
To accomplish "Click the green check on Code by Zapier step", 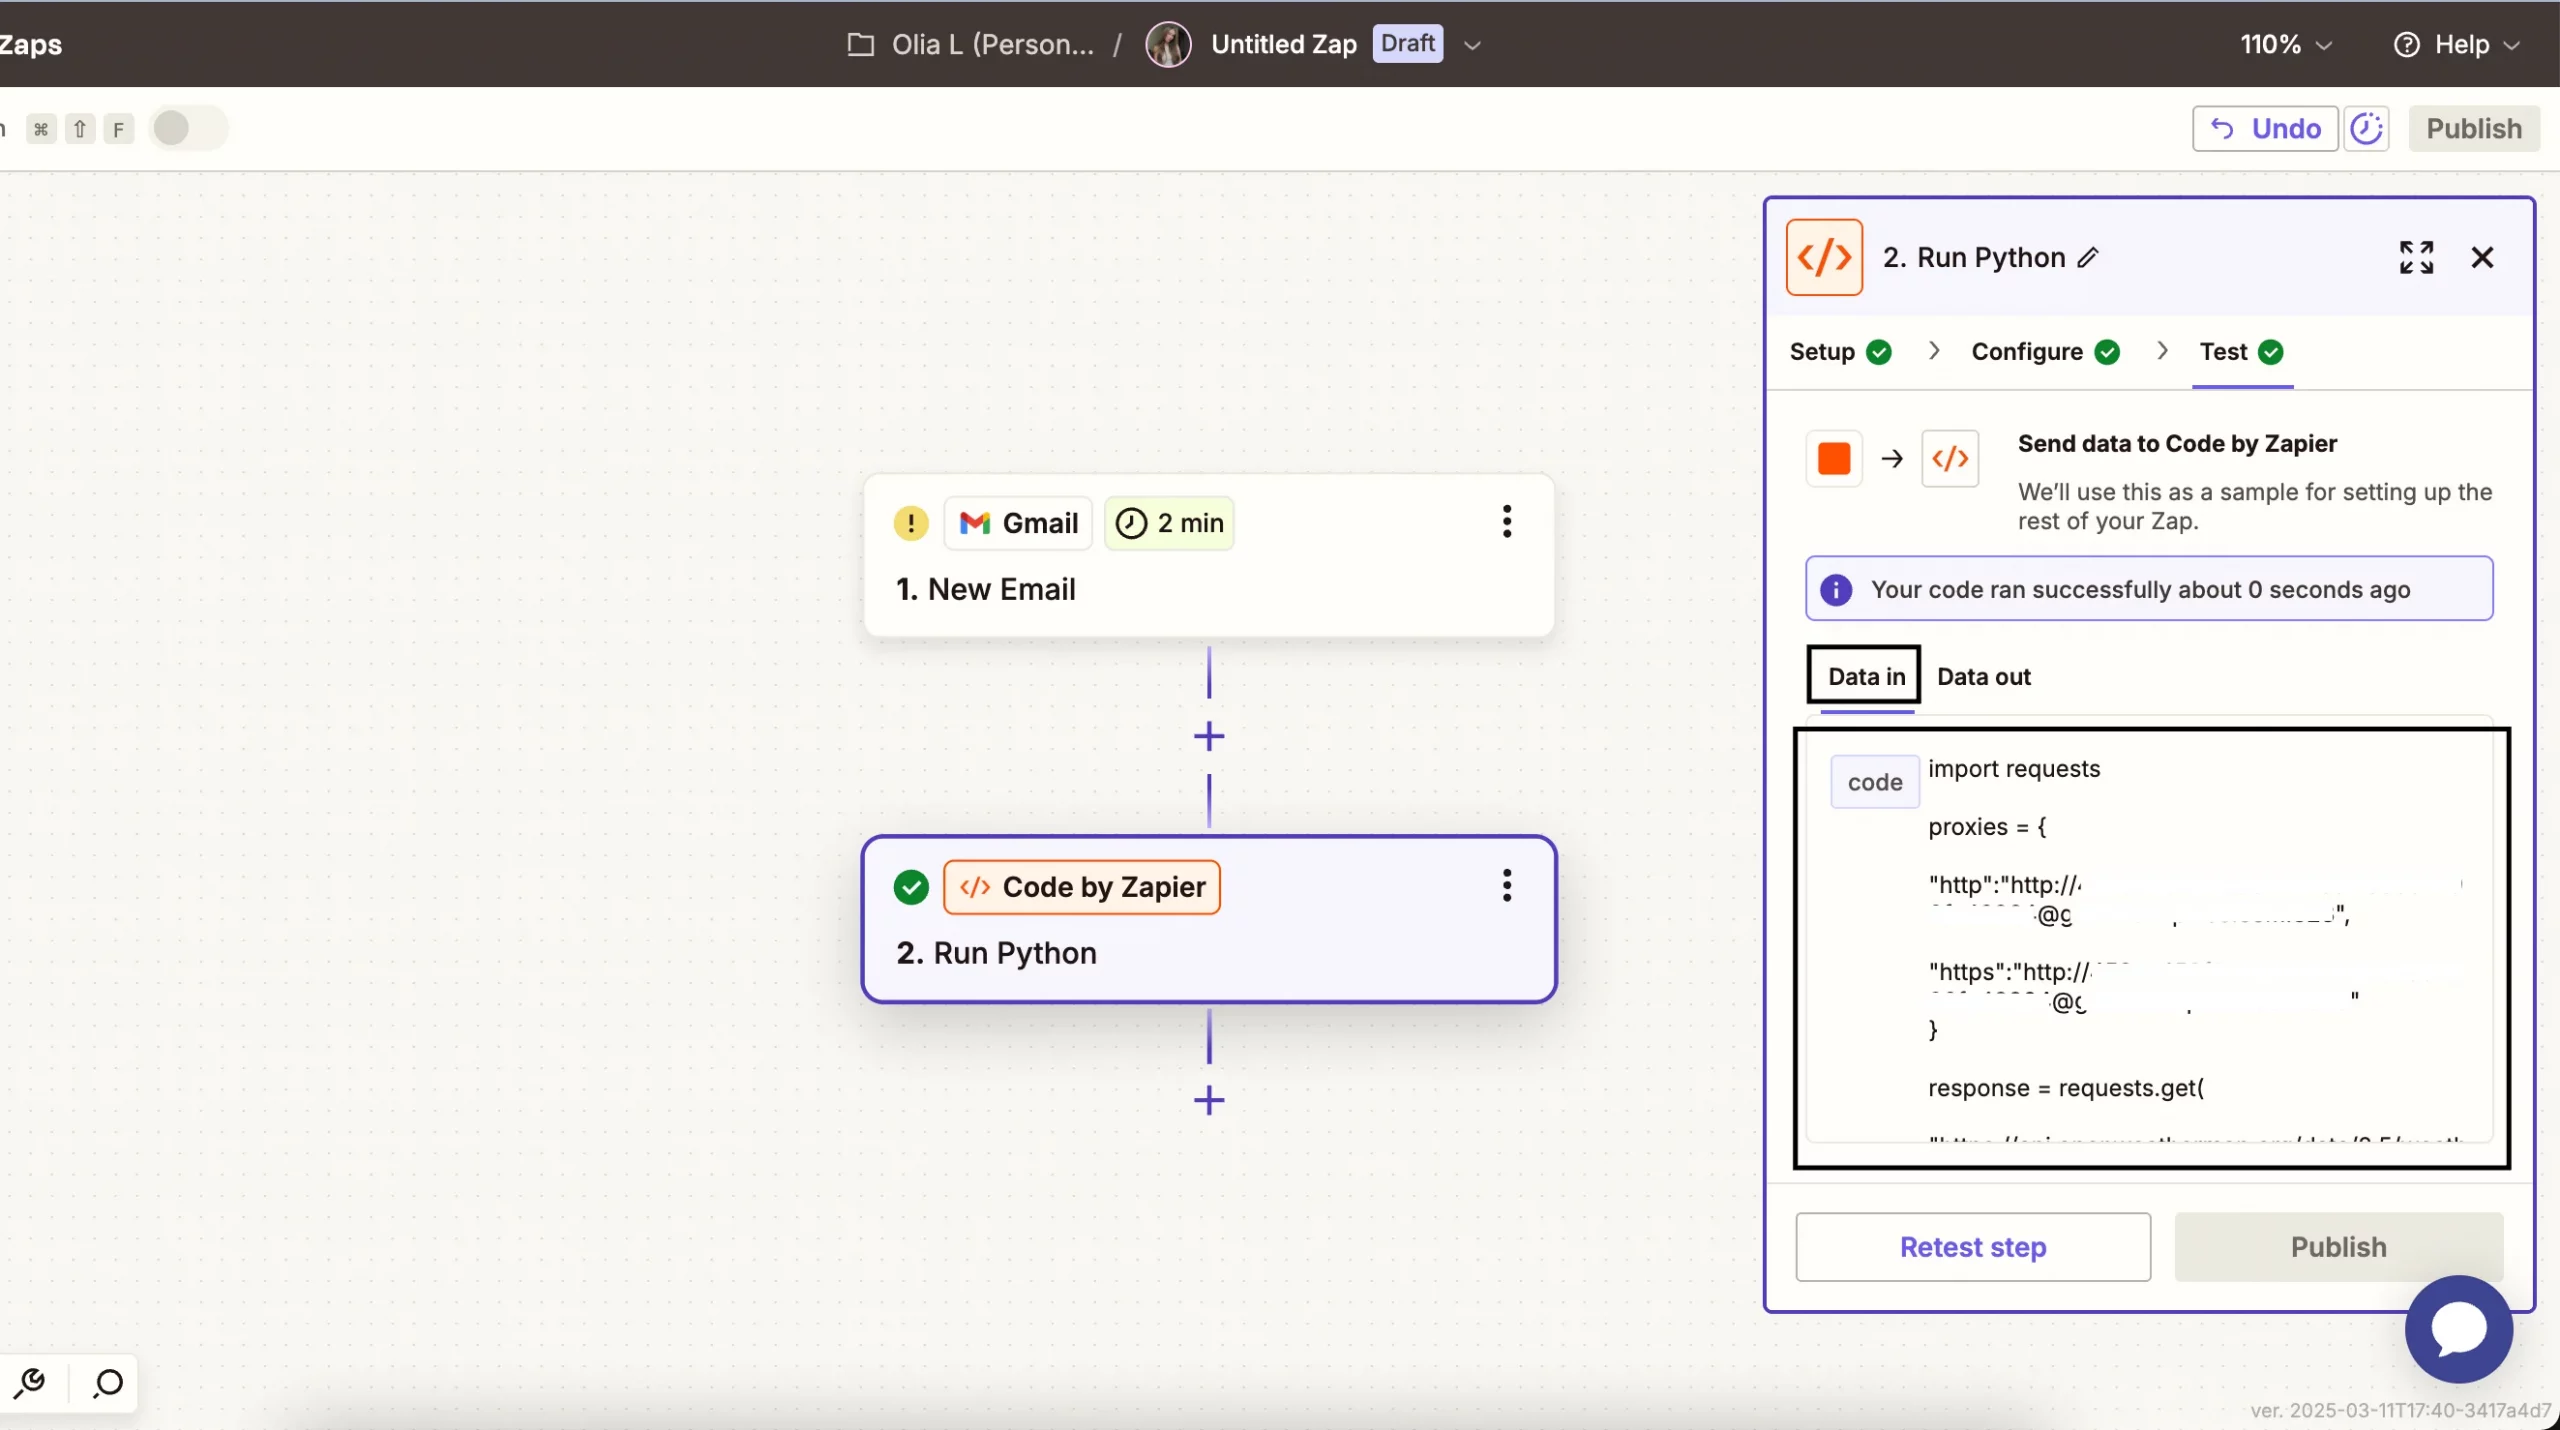I will [x=910, y=886].
